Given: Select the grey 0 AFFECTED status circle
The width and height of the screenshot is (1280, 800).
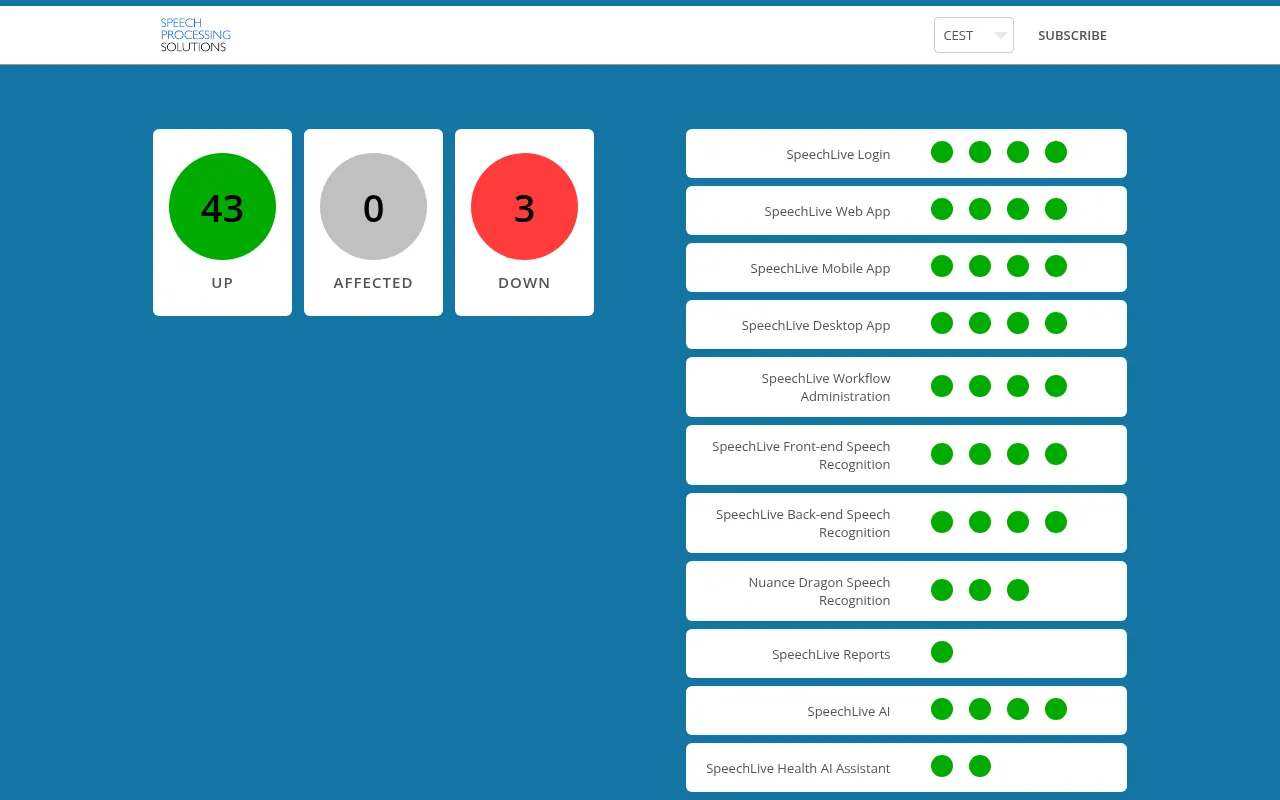Looking at the screenshot, I should [x=373, y=207].
